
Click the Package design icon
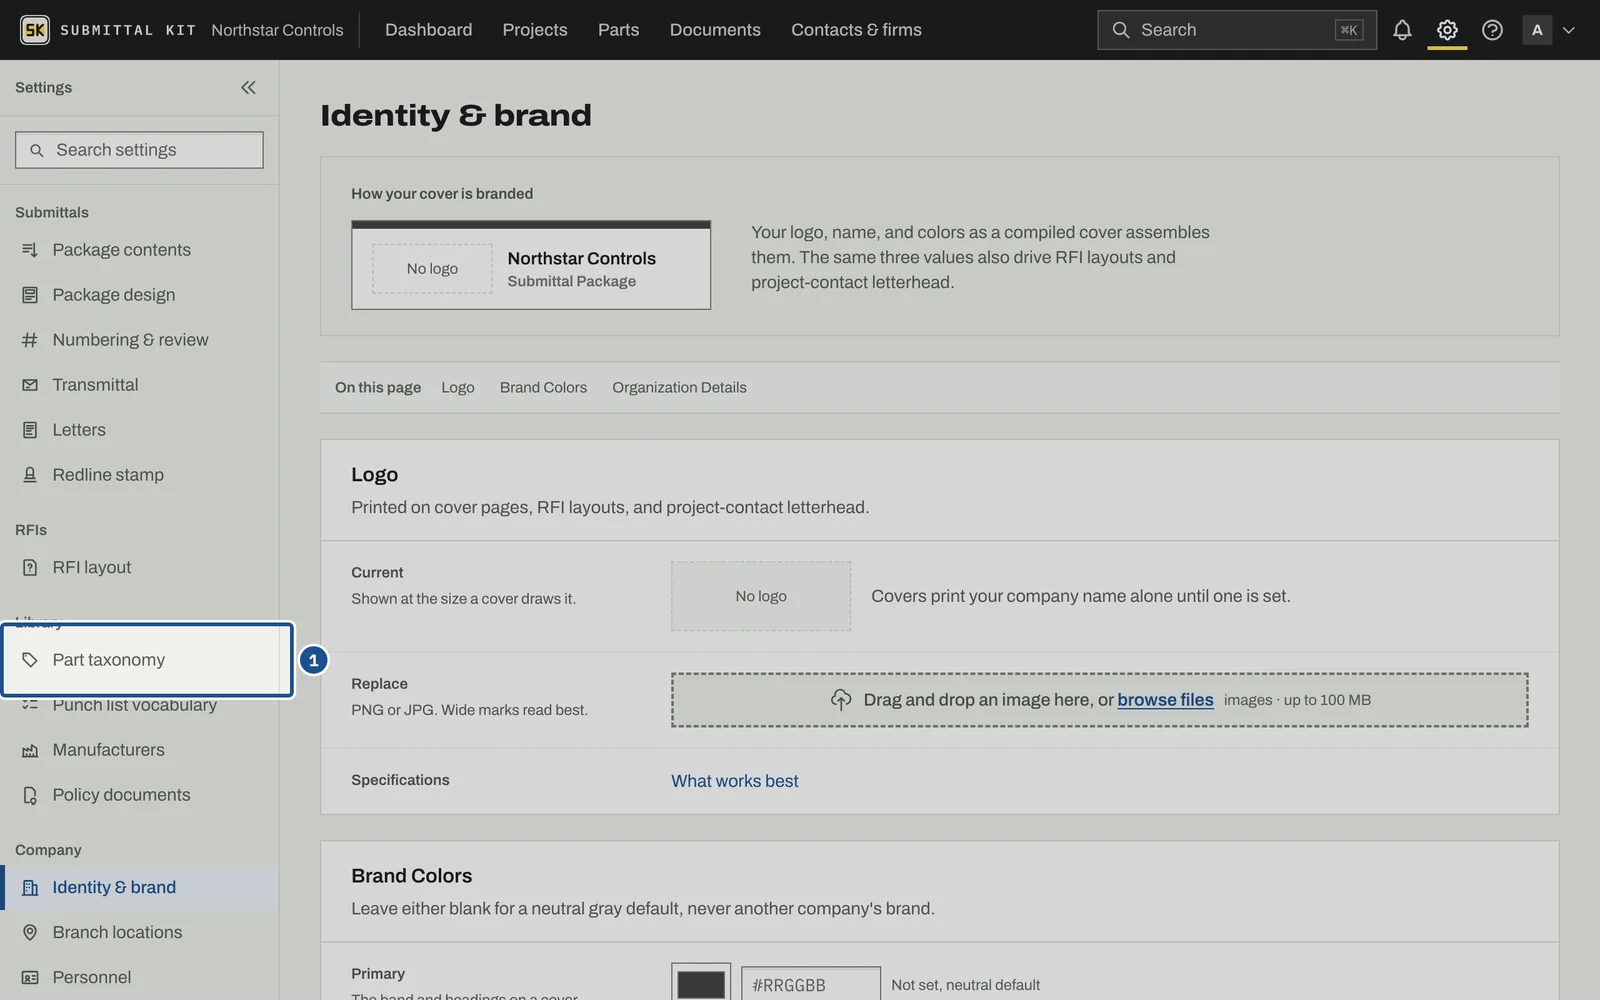[30, 295]
